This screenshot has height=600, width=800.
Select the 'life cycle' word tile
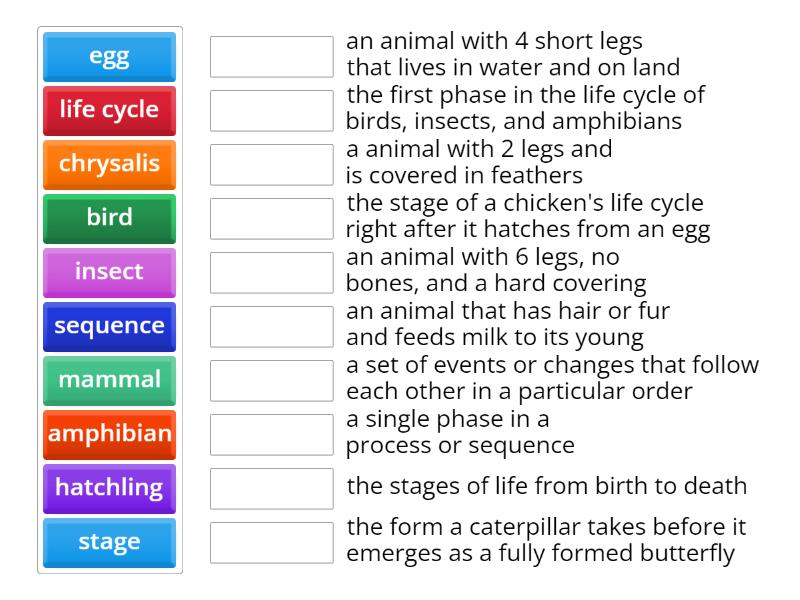109,111
